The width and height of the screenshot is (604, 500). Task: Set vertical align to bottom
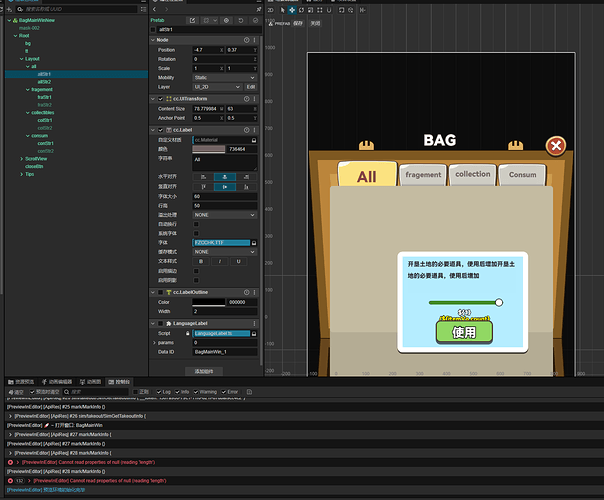pyautogui.click(x=246, y=187)
